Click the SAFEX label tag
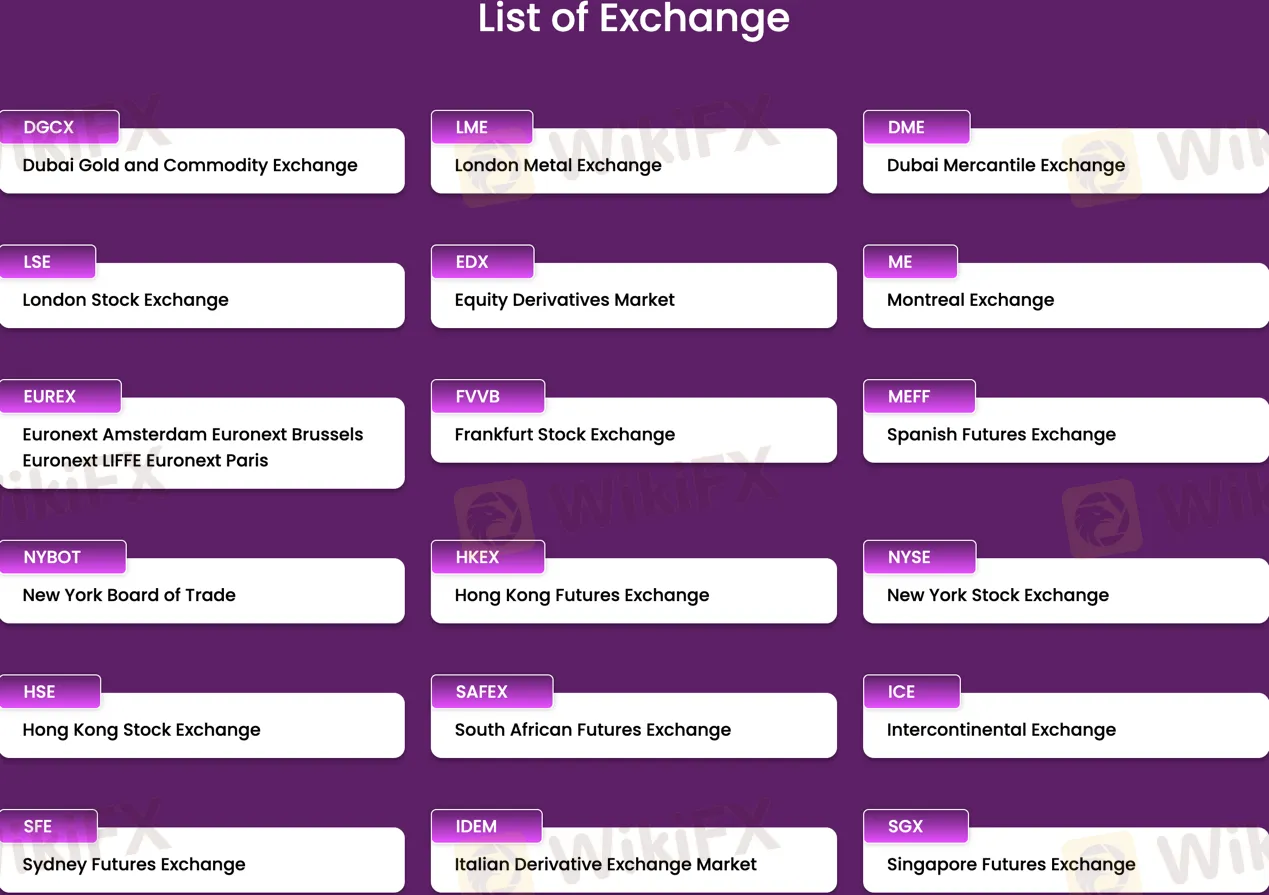This screenshot has width=1269, height=895. coord(491,692)
